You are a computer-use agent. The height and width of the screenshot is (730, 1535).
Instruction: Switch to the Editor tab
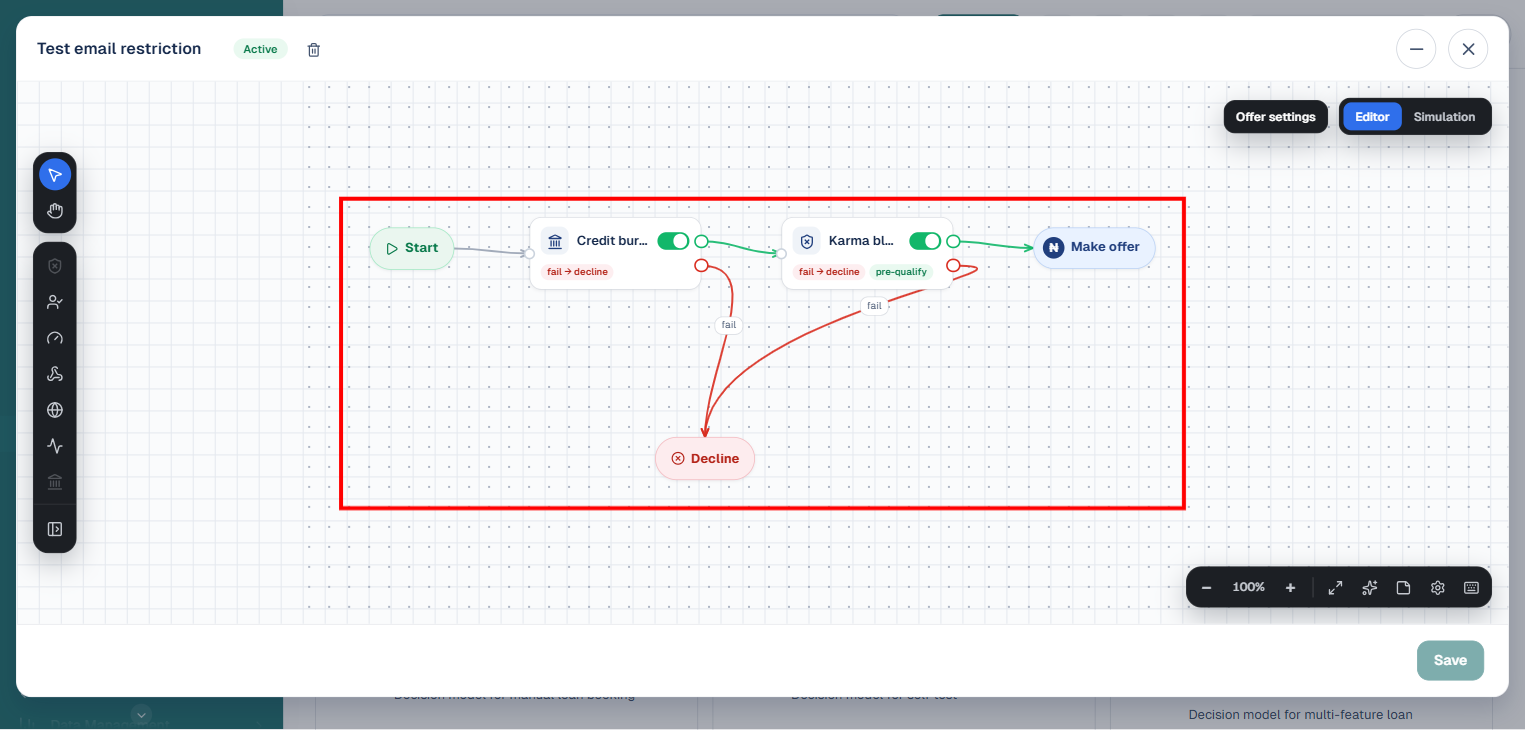pyautogui.click(x=1372, y=117)
